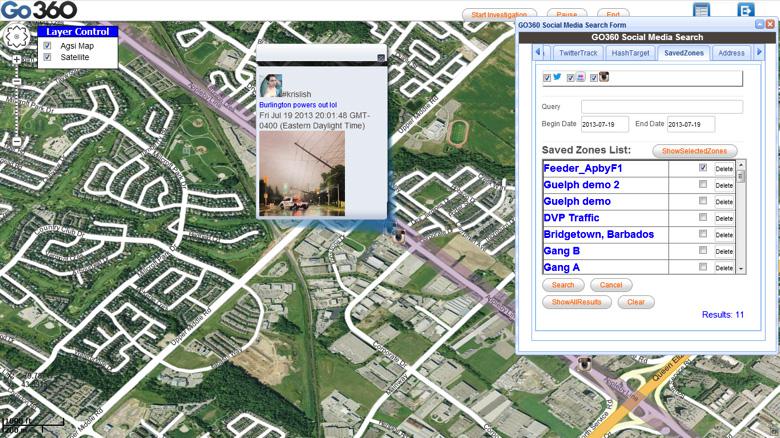This screenshot has height=438, width=780.
Task: Check the Guelph demo 2 zone checkbox
Action: 703,184
